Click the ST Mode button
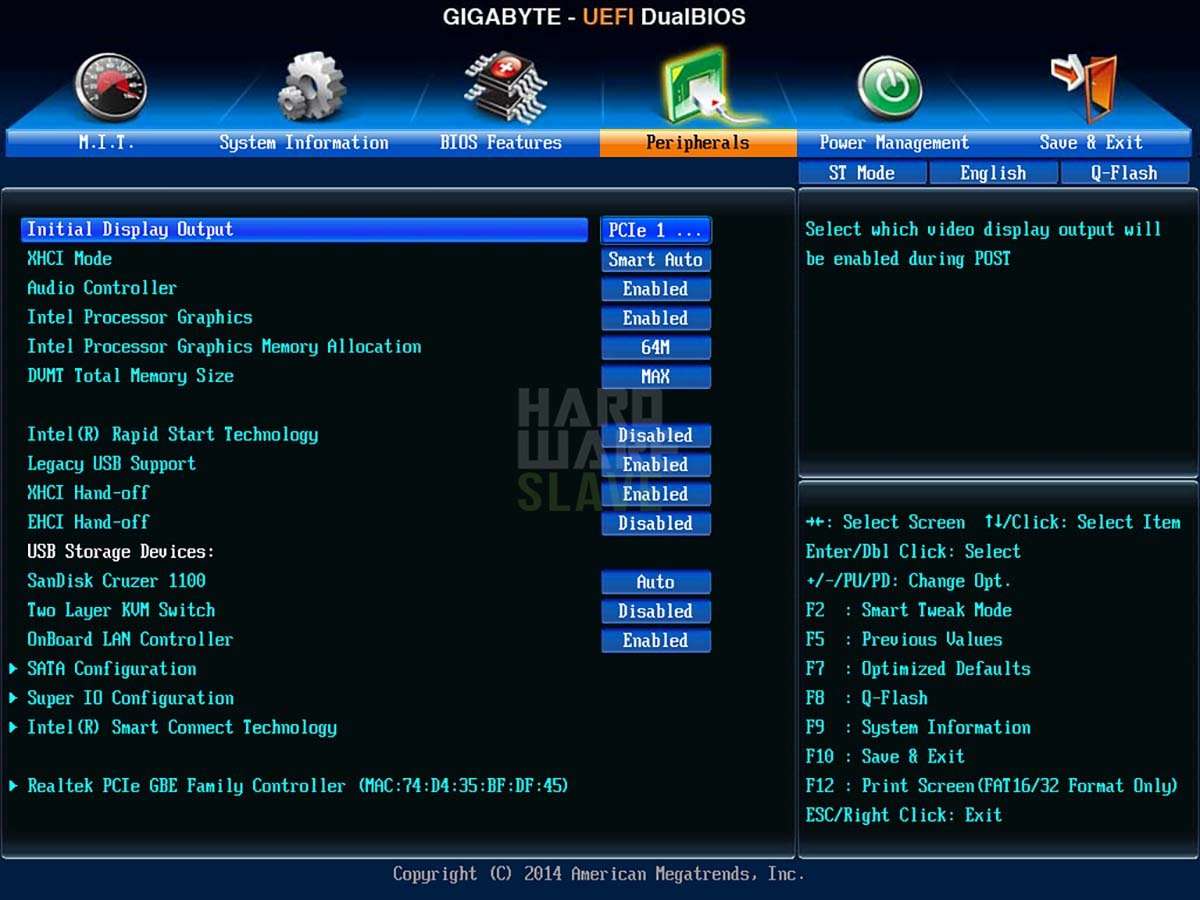The width and height of the screenshot is (1200, 900). (862, 173)
